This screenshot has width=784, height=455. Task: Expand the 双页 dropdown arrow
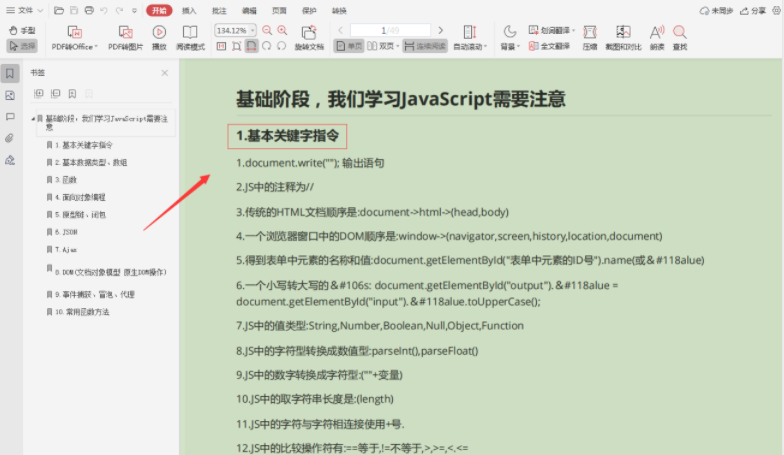[398, 46]
